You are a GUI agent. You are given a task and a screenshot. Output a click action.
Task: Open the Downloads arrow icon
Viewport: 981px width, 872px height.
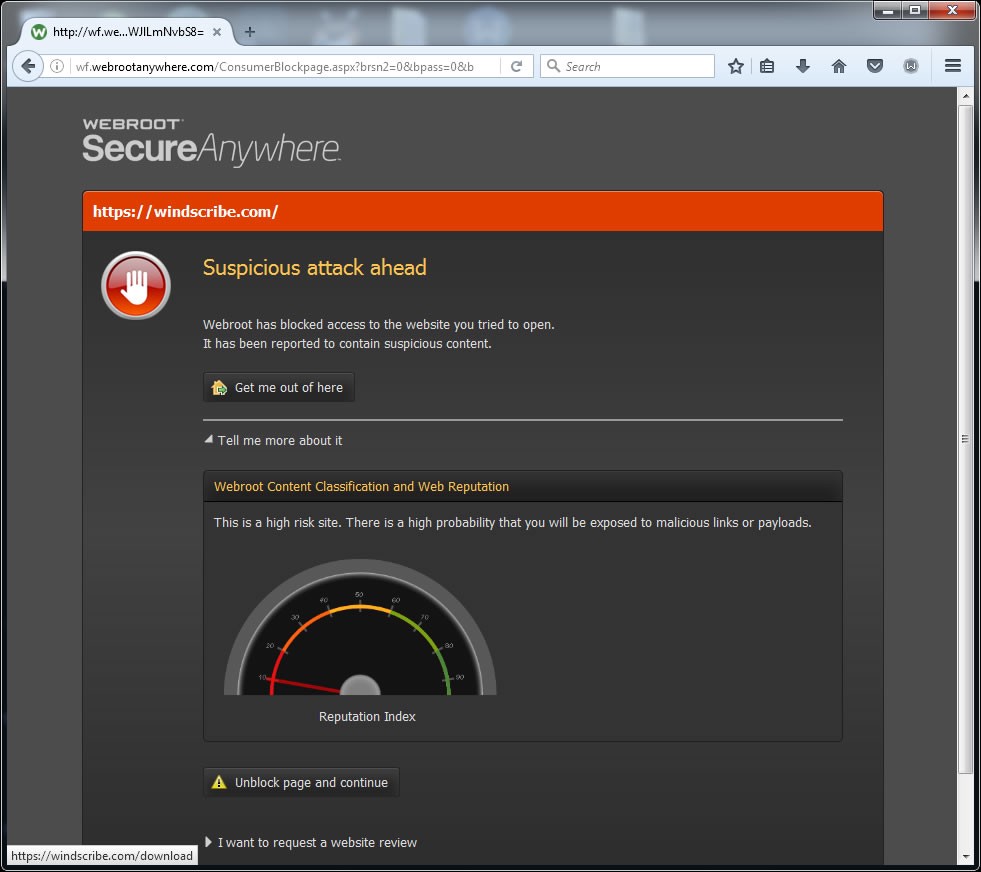coord(803,66)
